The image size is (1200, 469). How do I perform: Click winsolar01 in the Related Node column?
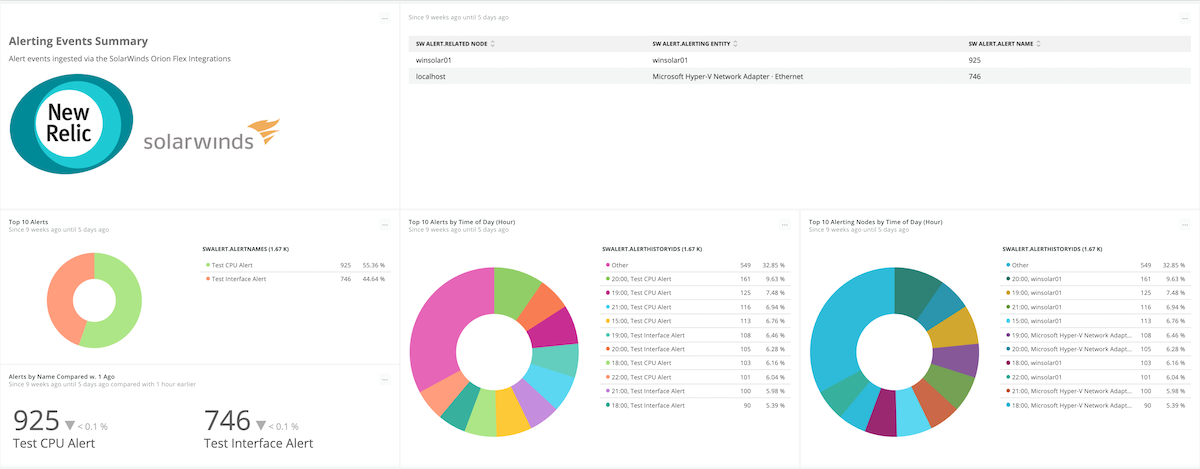434,60
